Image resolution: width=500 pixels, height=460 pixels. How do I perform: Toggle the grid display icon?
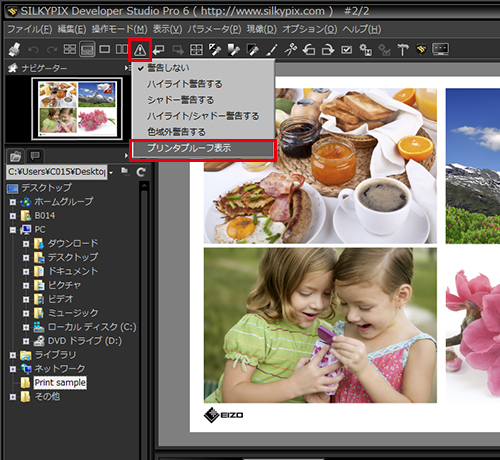196,50
